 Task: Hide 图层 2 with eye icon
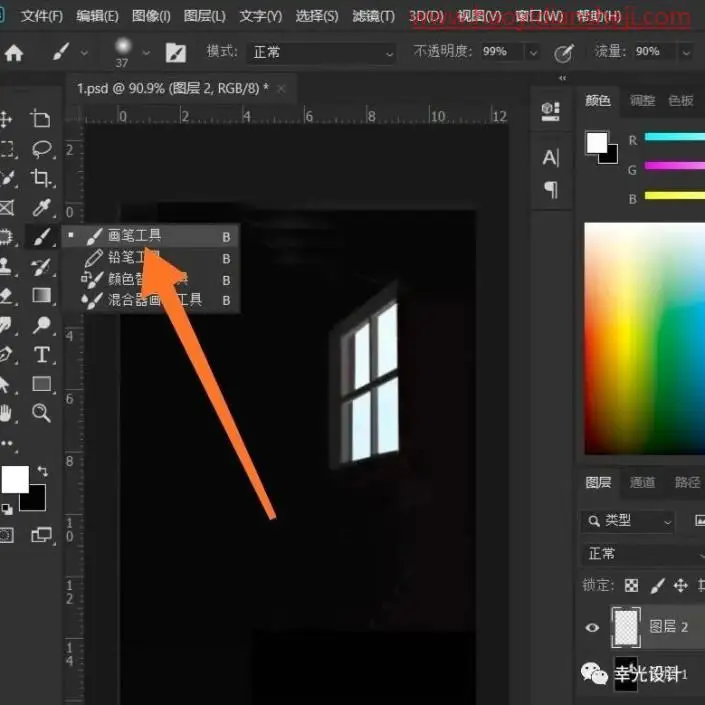592,627
